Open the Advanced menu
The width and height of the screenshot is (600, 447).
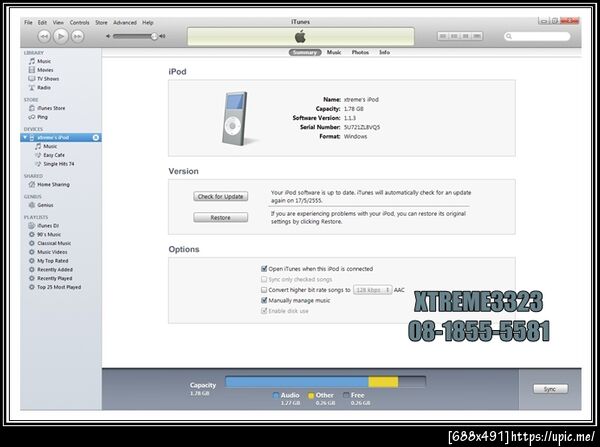(125, 23)
